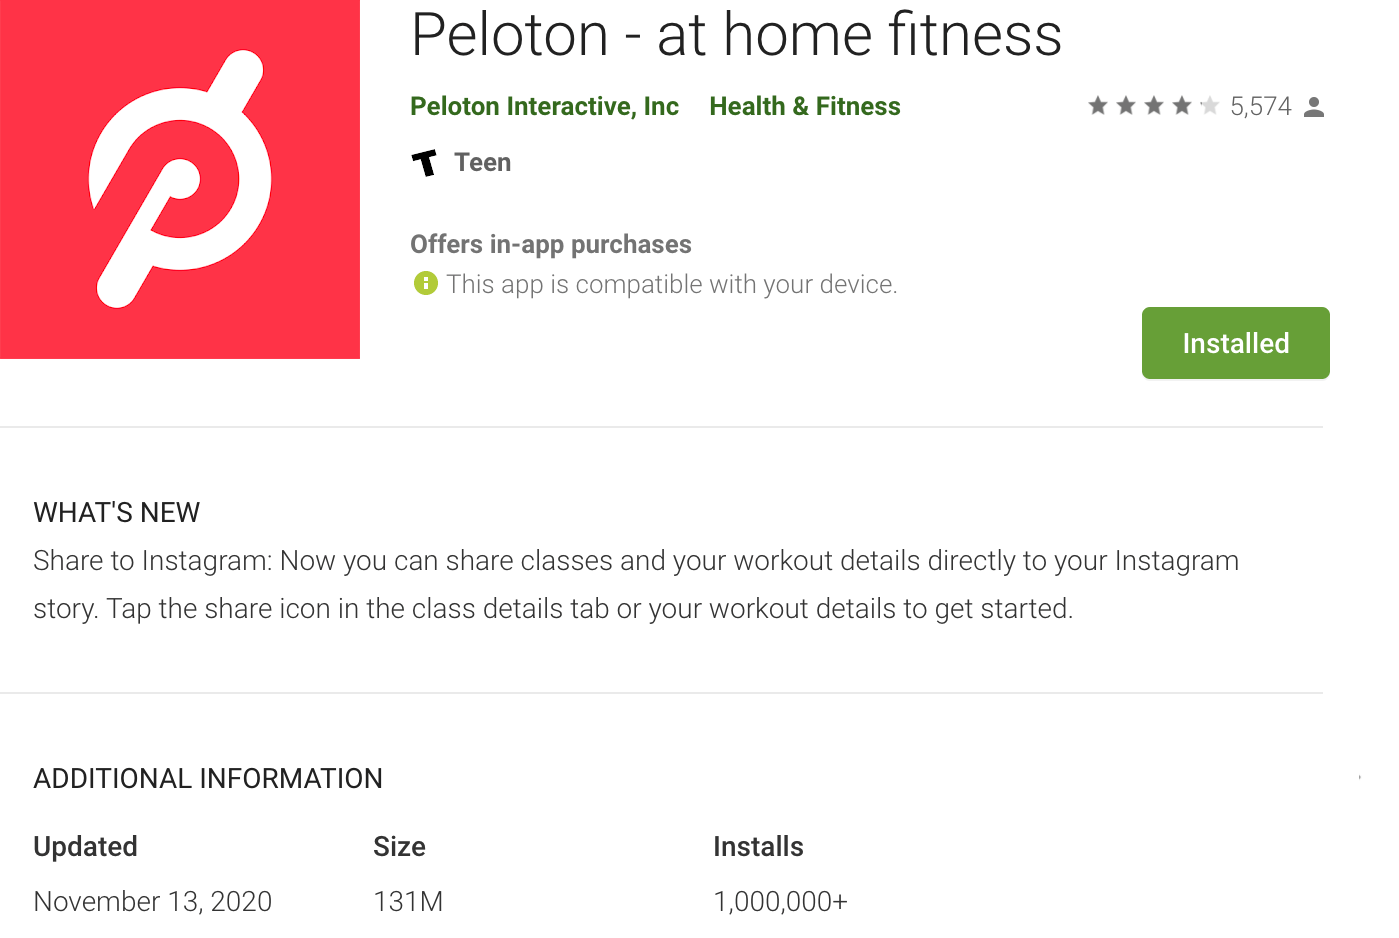Click the November 13, 2020 updated date
Image resolution: width=1399 pixels, height=938 pixels.
[153, 901]
